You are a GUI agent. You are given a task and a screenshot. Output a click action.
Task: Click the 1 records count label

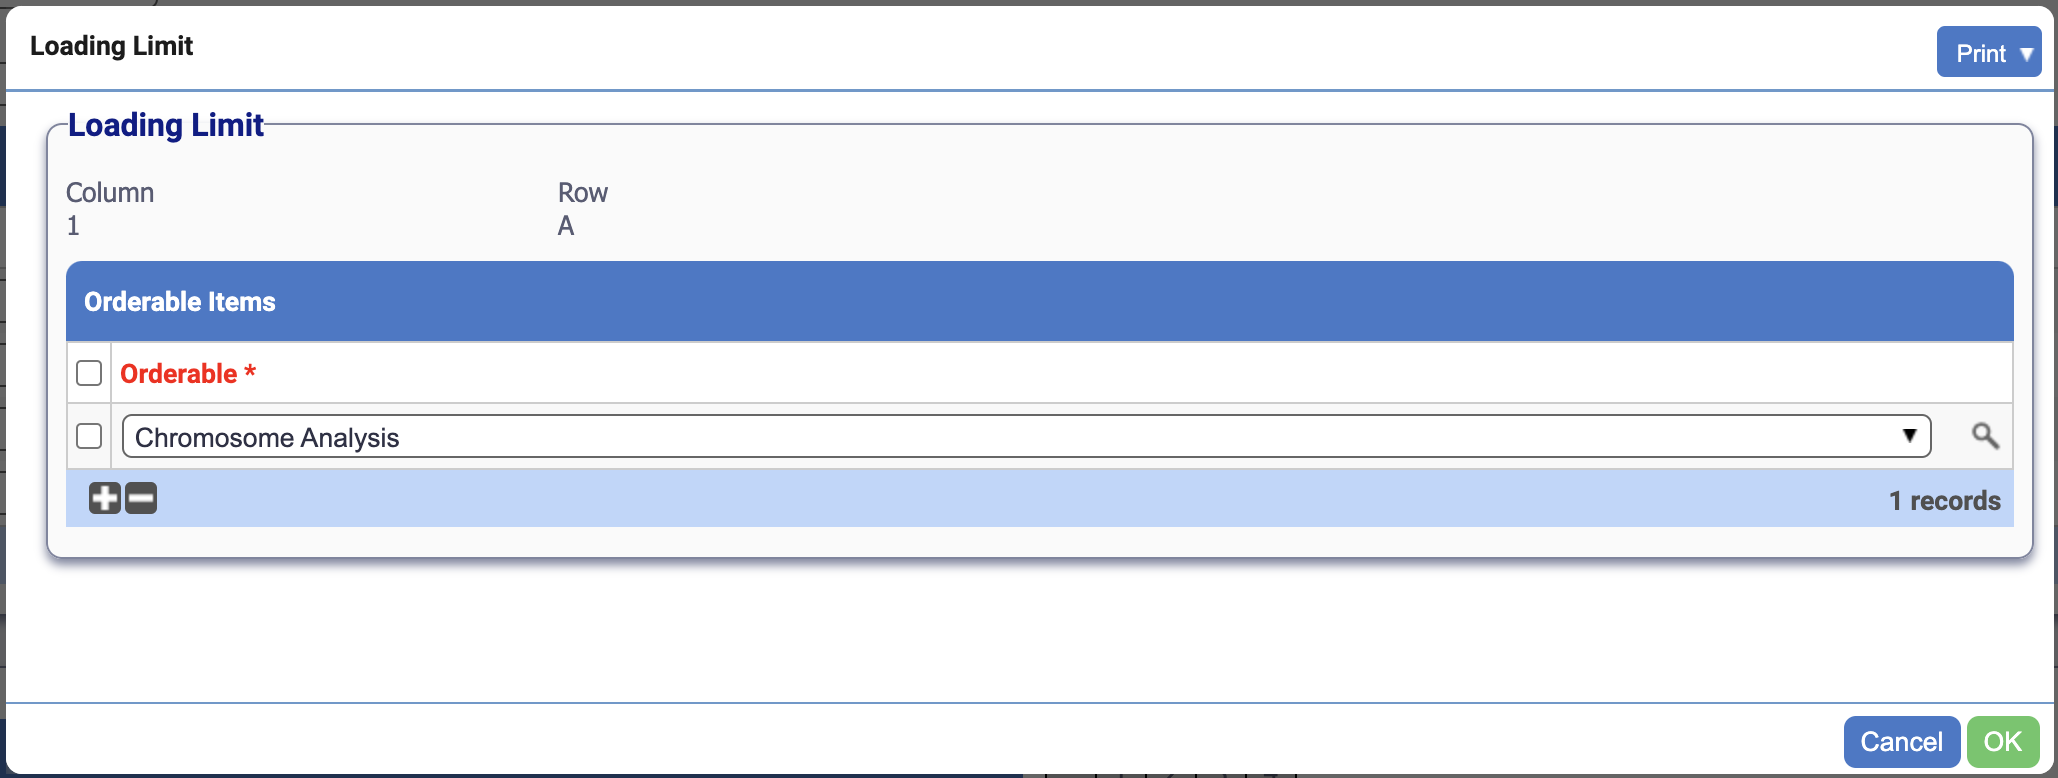pos(1944,500)
